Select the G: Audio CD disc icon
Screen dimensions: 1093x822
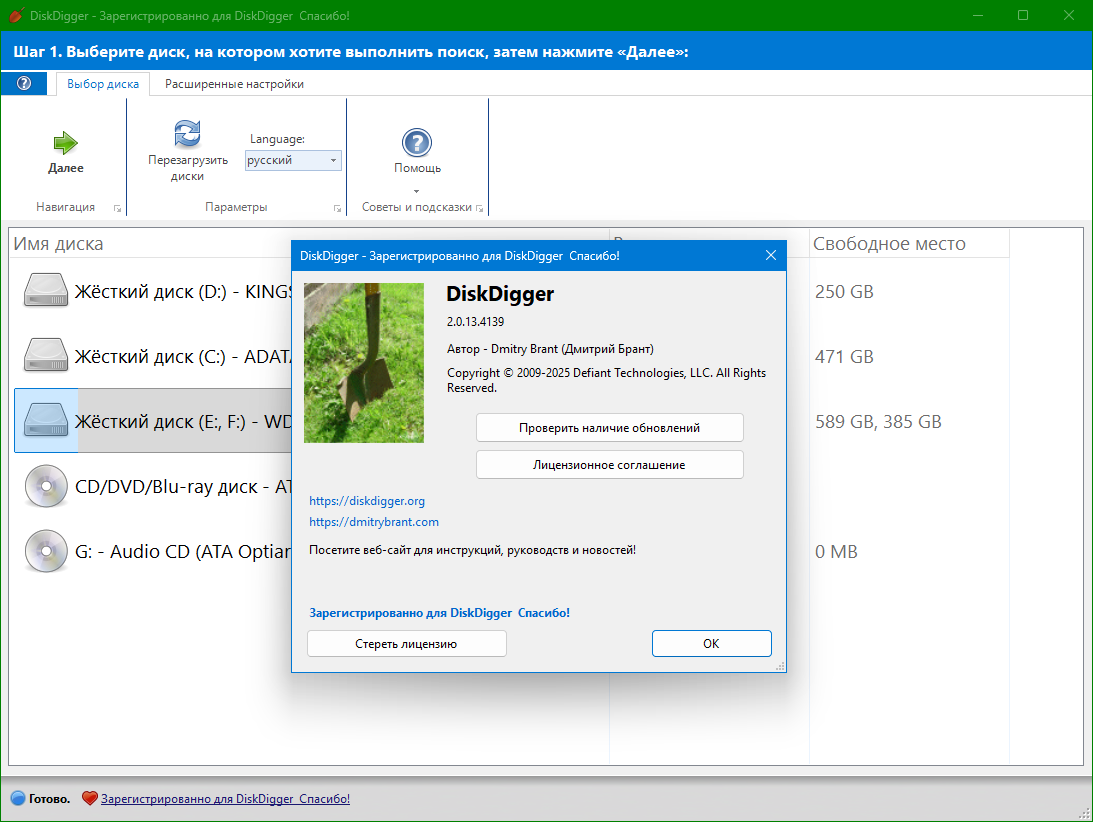tap(46, 551)
